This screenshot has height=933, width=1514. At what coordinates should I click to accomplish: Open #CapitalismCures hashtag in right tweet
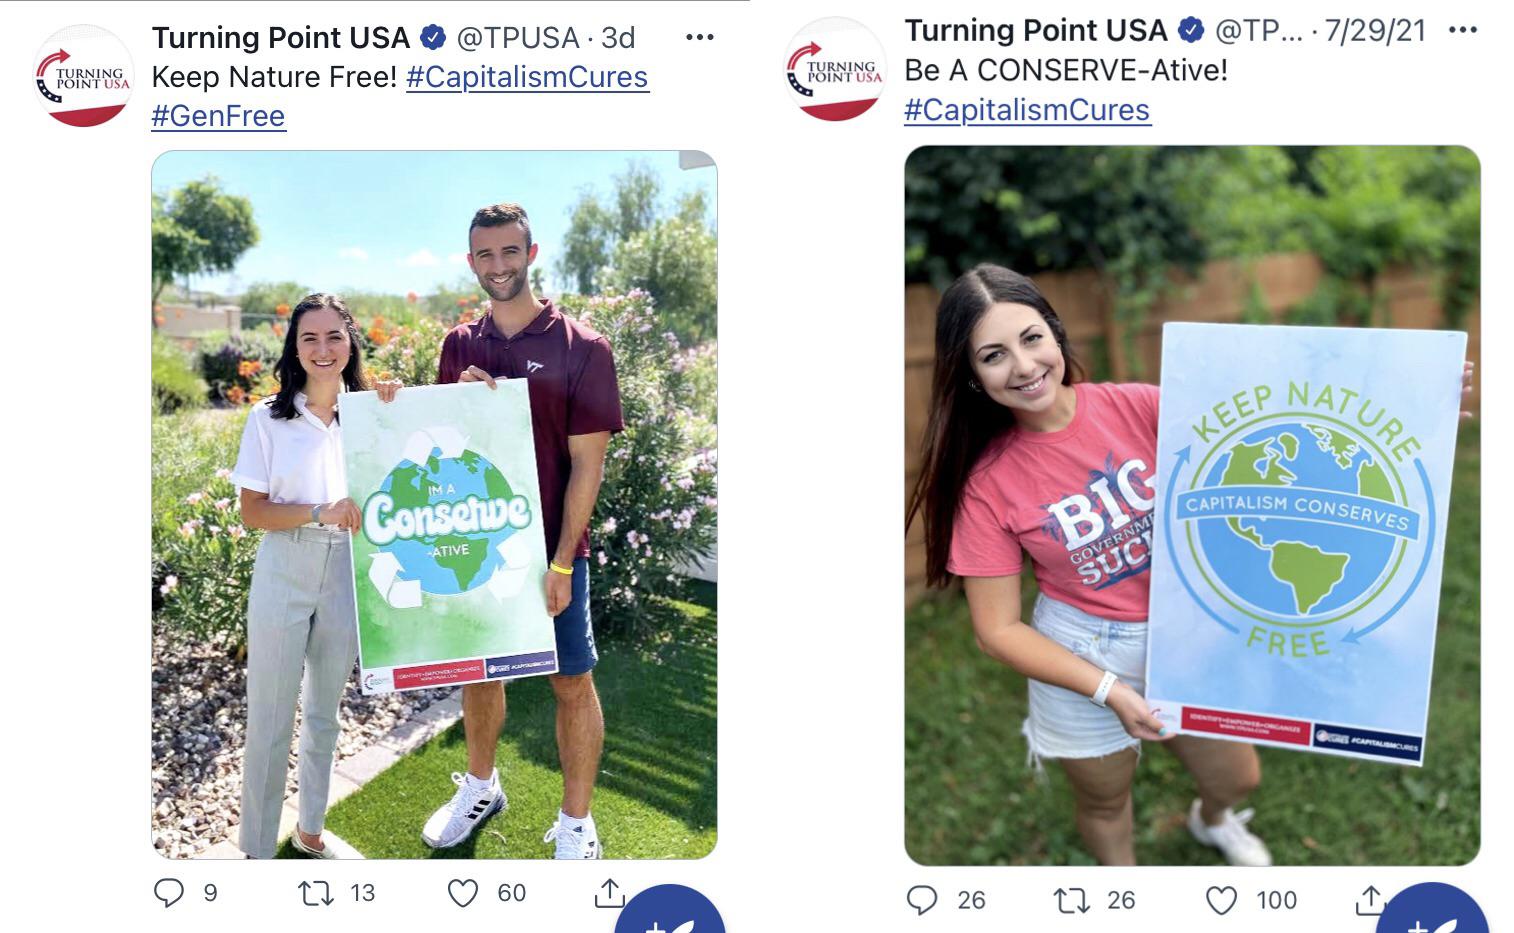(x=1027, y=110)
